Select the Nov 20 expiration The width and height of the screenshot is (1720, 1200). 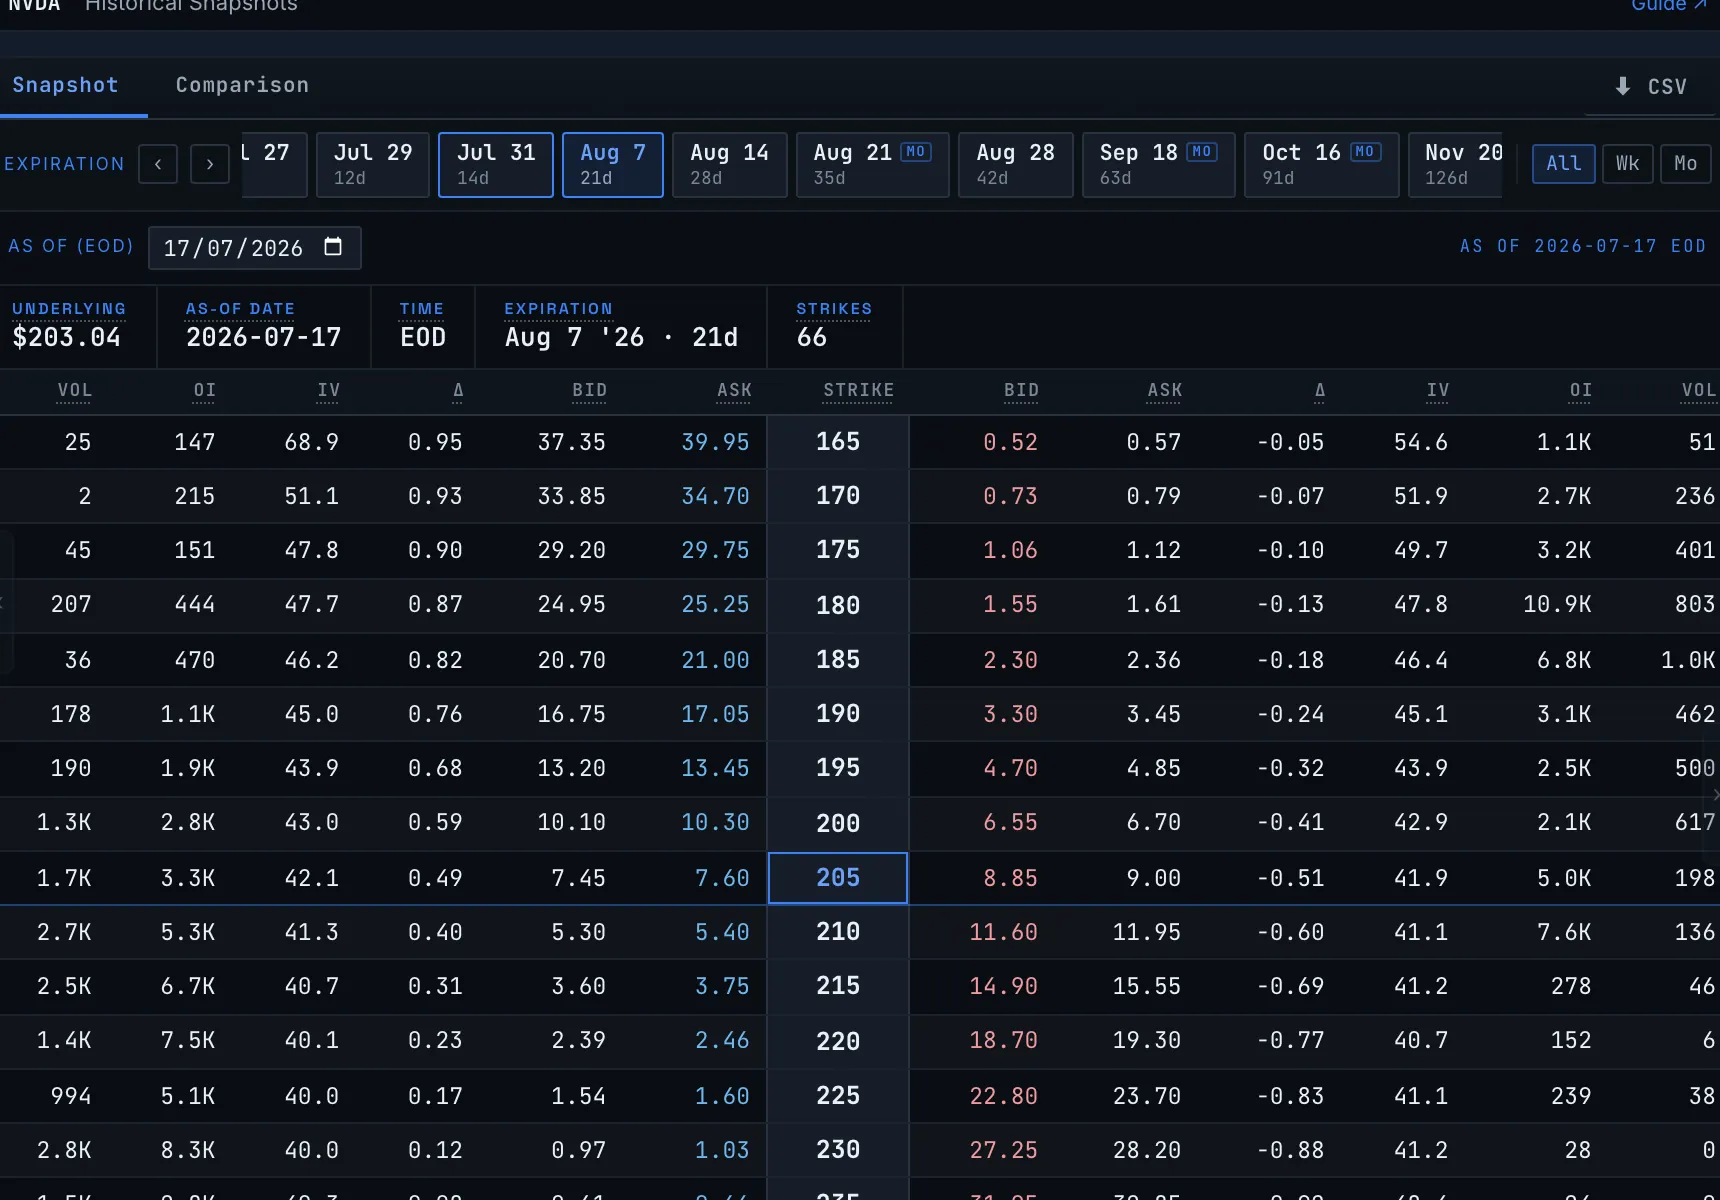[1456, 164]
